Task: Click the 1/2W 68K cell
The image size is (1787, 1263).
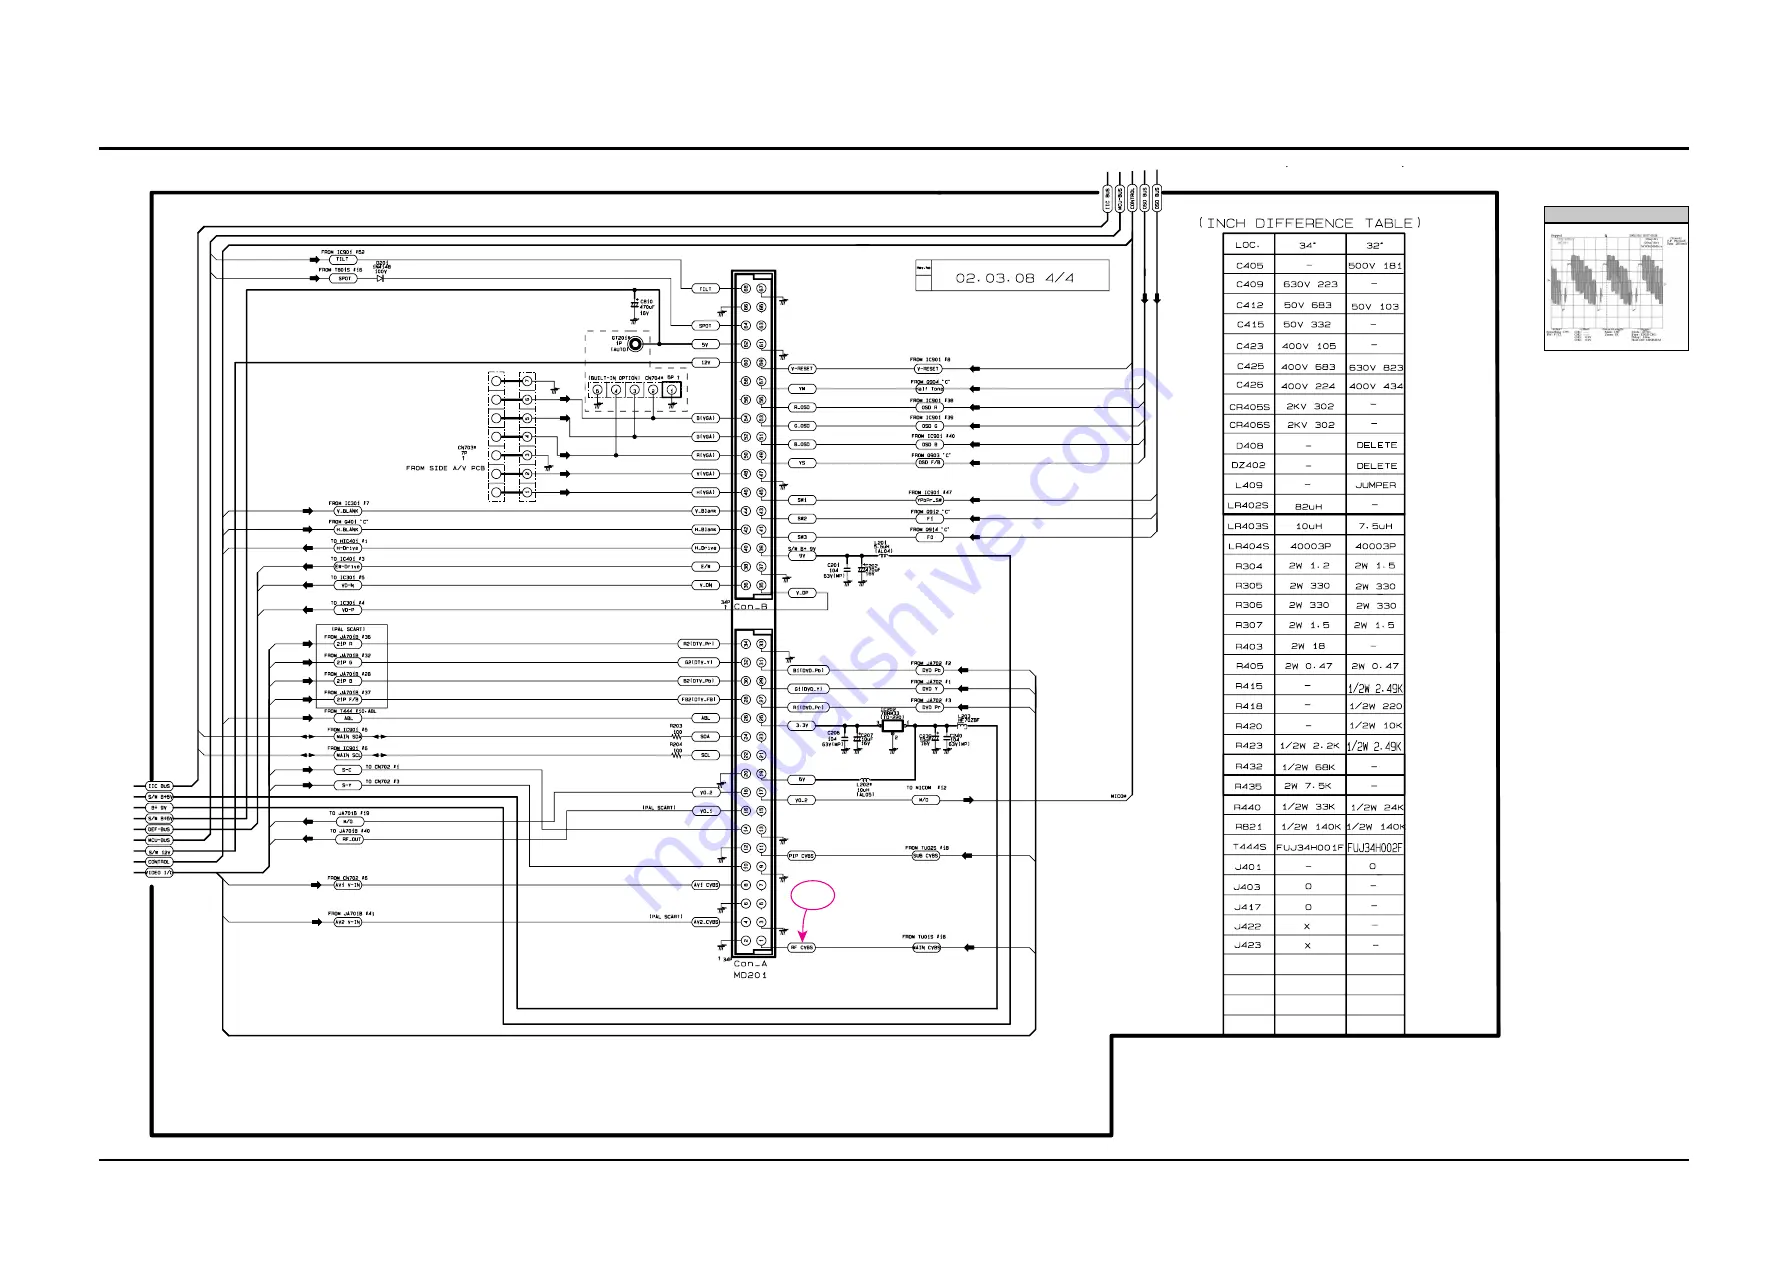Action: pyautogui.click(x=1309, y=767)
